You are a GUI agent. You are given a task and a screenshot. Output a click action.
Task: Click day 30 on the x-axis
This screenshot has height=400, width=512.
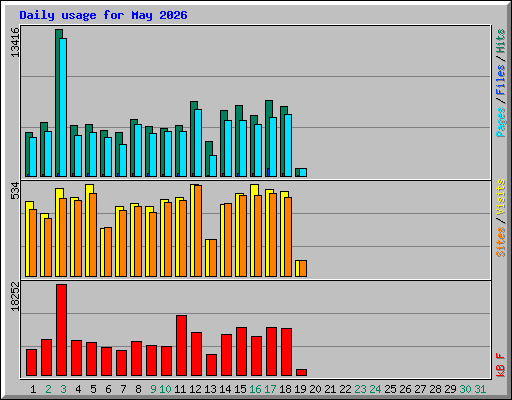[465, 389]
